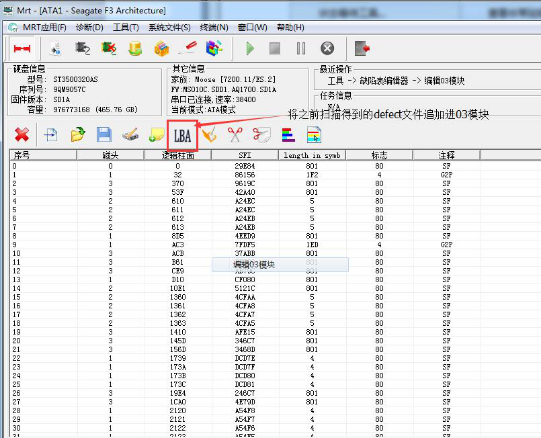The image size is (541, 438).
Task: Click the gray stop square button
Action: 275,49
